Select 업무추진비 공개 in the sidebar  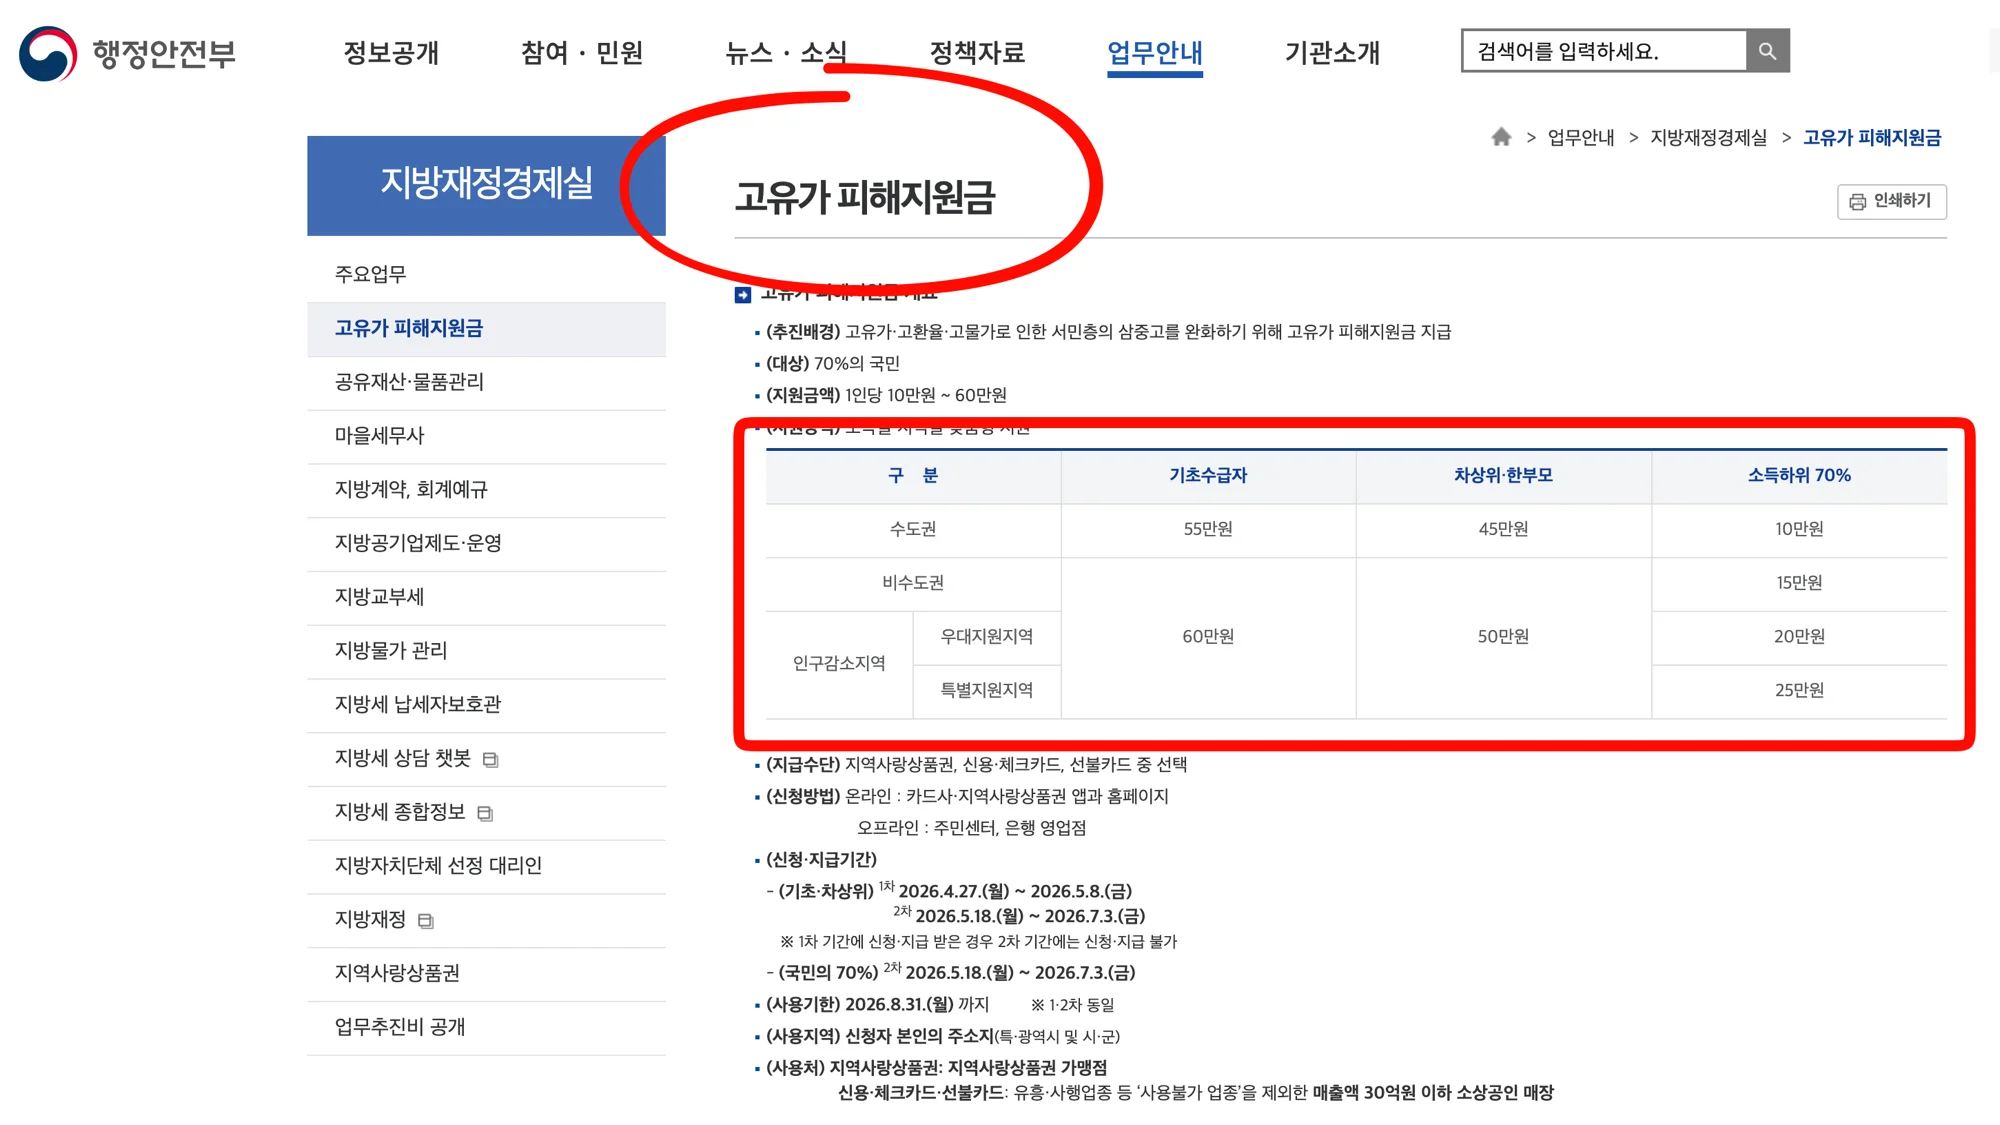pyautogui.click(x=486, y=1028)
